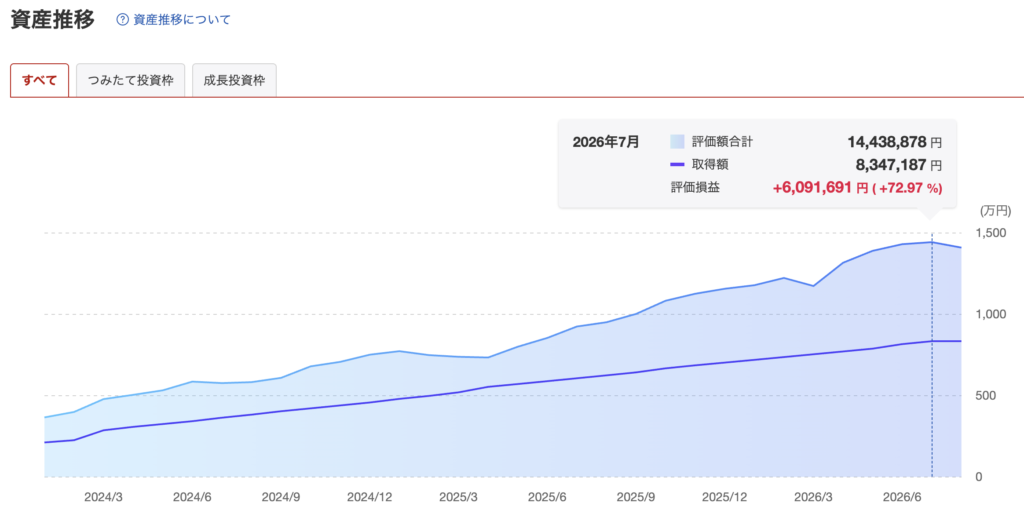Click the 2025/9 x-axis label
1024x532 pixels.
pyautogui.click(x=636, y=497)
